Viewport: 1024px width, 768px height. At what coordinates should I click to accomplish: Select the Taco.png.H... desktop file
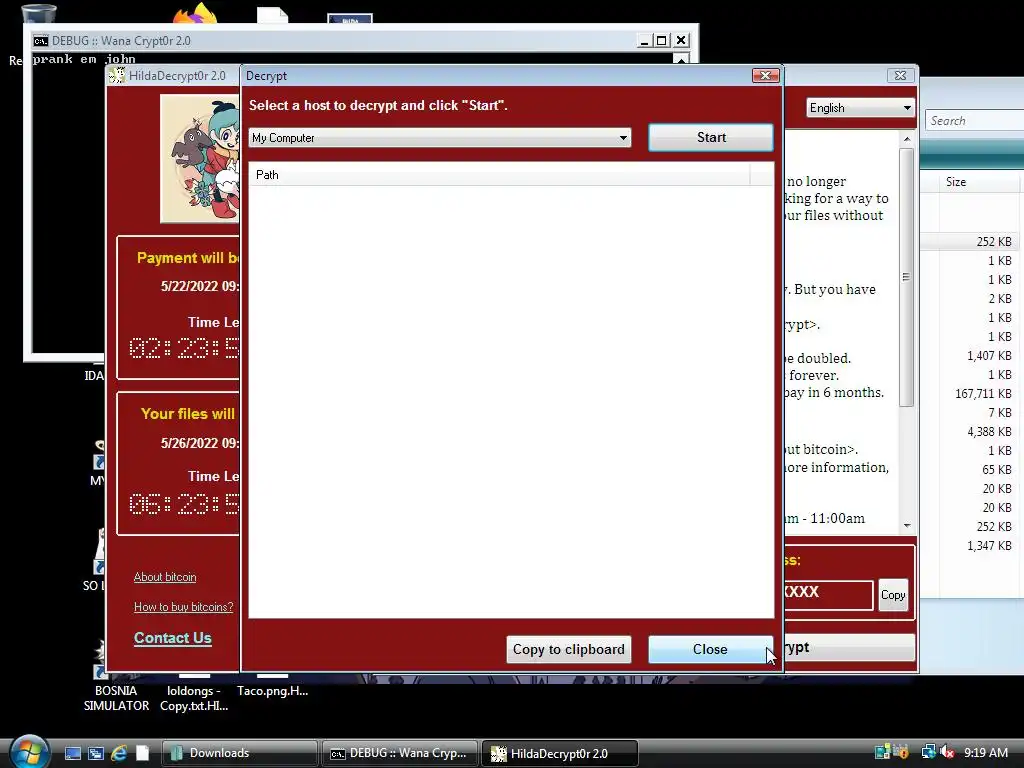[x=272, y=690]
